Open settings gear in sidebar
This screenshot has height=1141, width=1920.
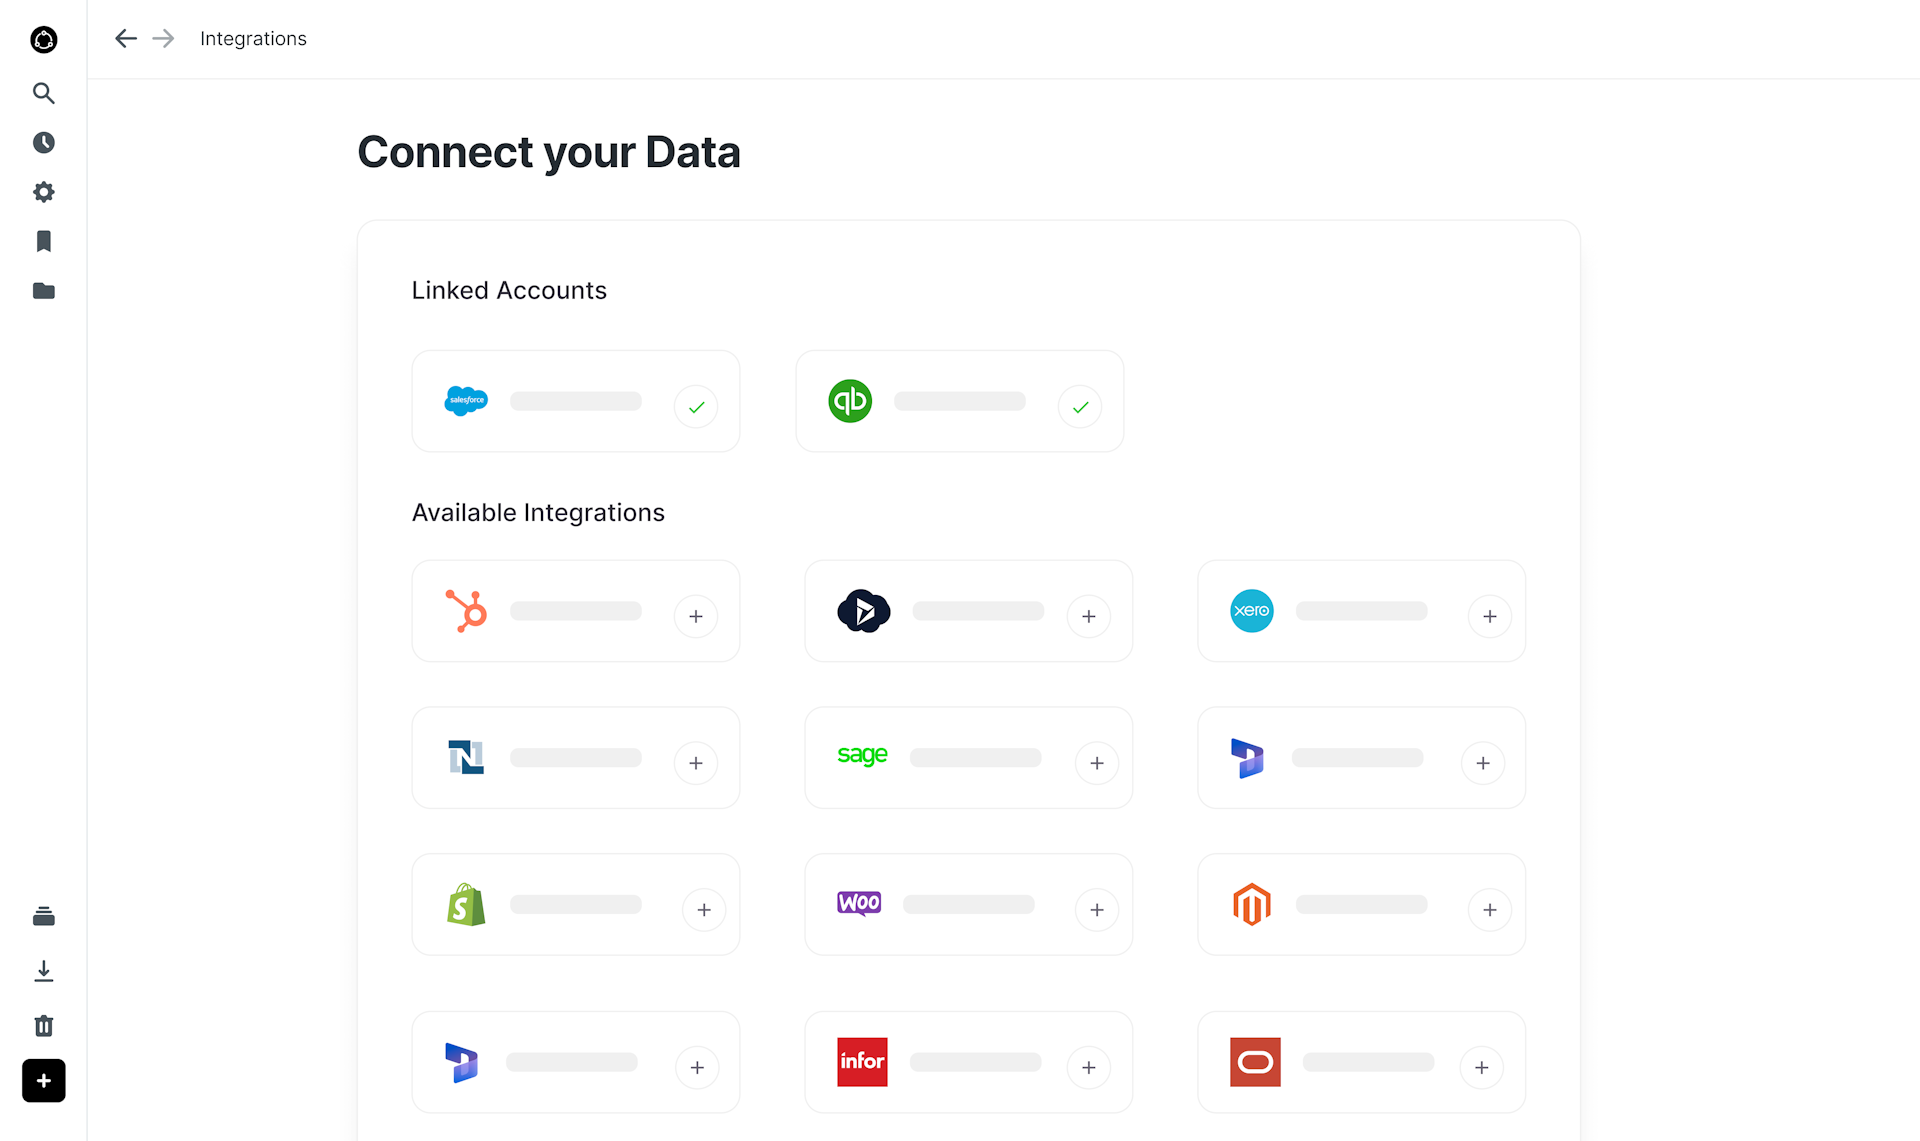click(x=43, y=192)
